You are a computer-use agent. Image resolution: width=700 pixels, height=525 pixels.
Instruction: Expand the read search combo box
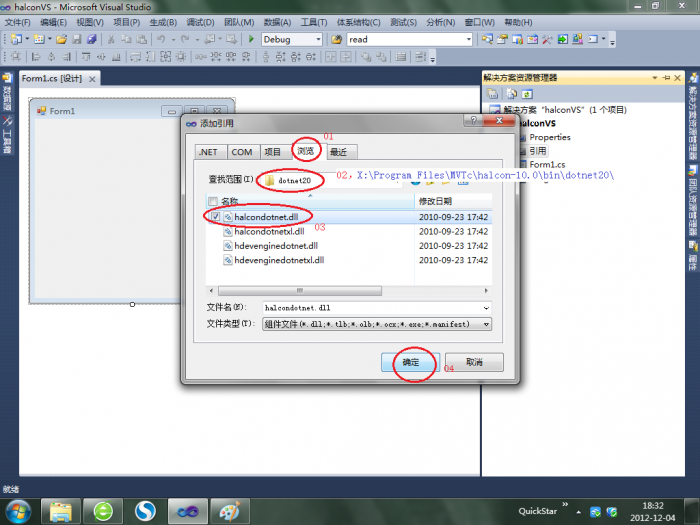pyautogui.click(x=468, y=39)
